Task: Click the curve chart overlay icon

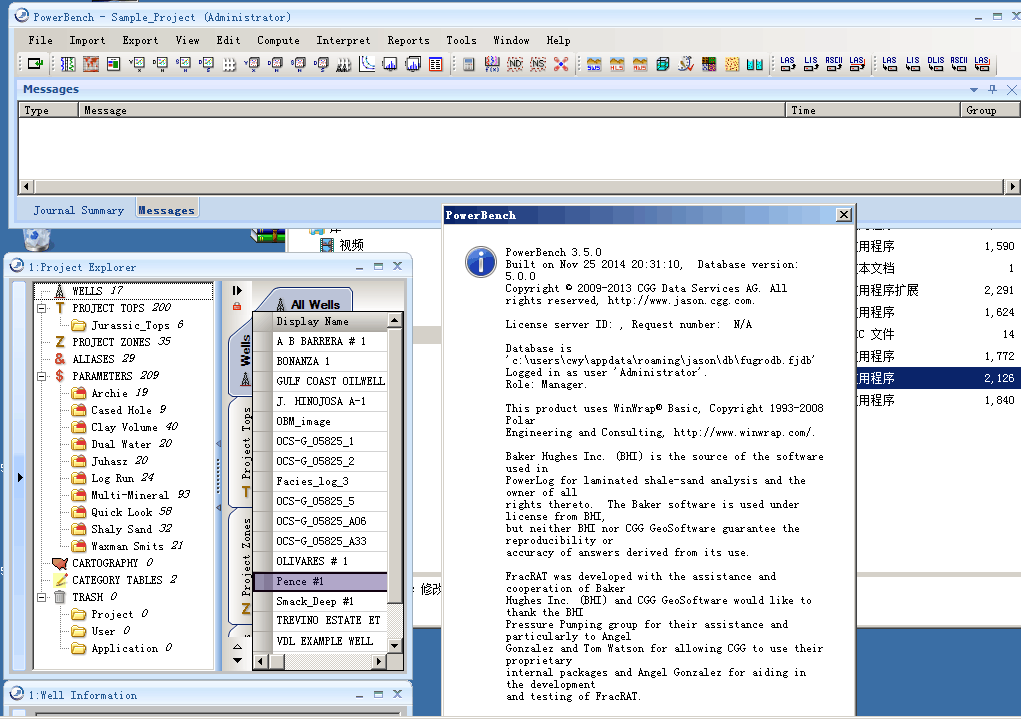Action: [x=367, y=64]
